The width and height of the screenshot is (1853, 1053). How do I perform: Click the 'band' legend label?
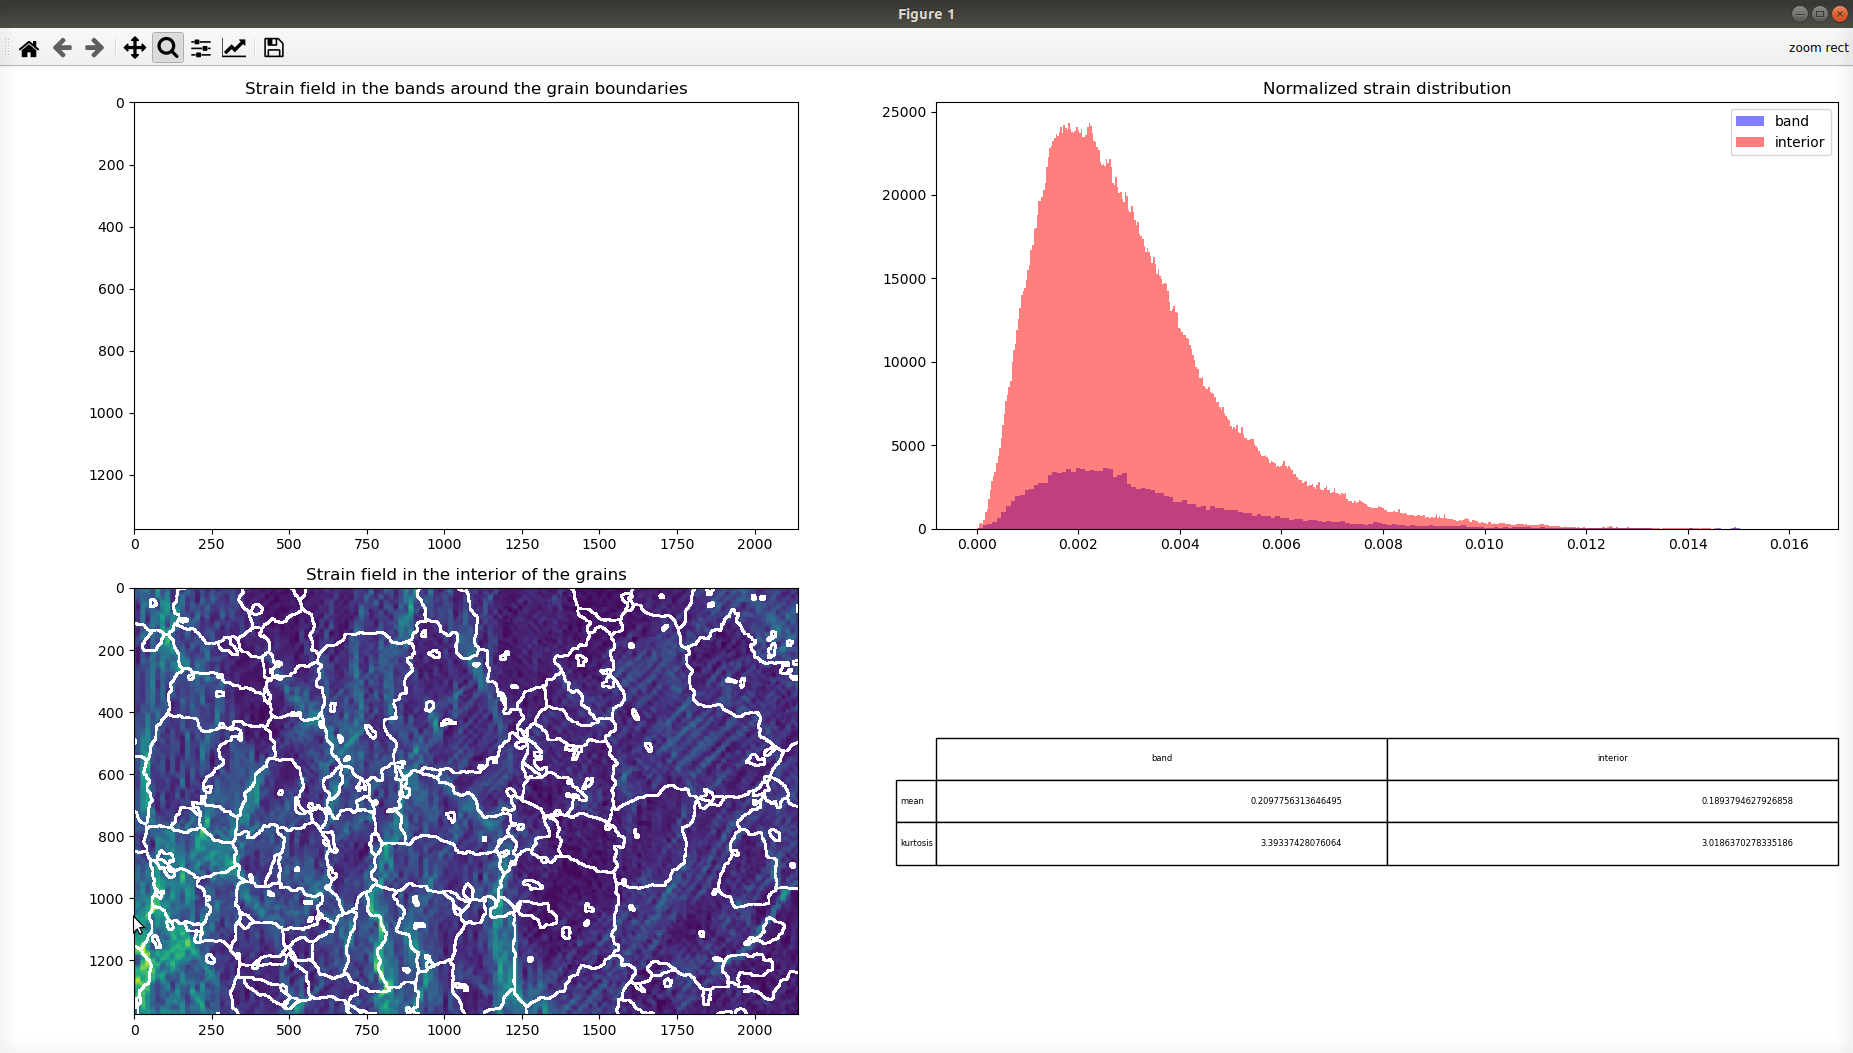(1791, 121)
